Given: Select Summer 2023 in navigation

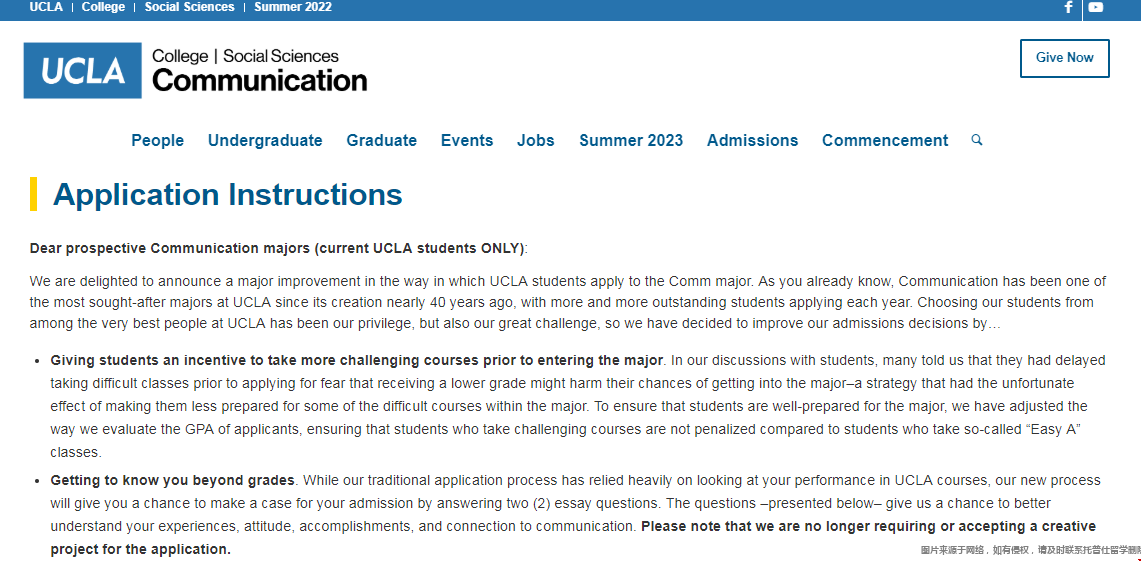Looking at the screenshot, I should point(631,141).
